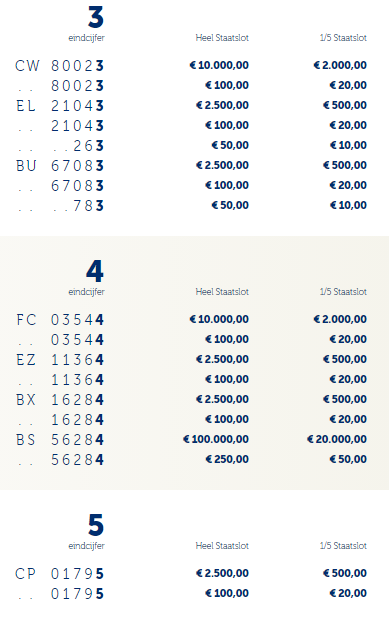This screenshot has width=389, height=624.
Task: Click ending digits row 783
Action: pos(60,205)
